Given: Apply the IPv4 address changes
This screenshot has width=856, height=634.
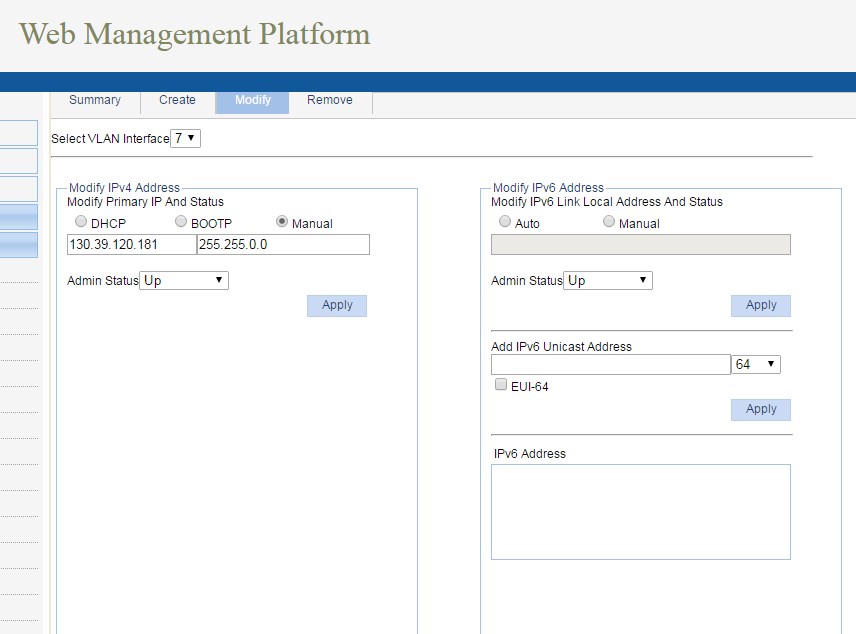Looking at the screenshot, I should tap(337, 305).
